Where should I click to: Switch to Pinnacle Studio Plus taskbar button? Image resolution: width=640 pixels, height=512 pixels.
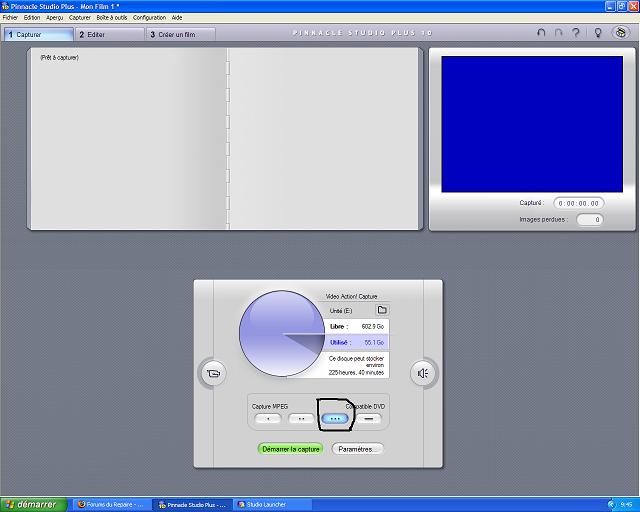[192, 505]
